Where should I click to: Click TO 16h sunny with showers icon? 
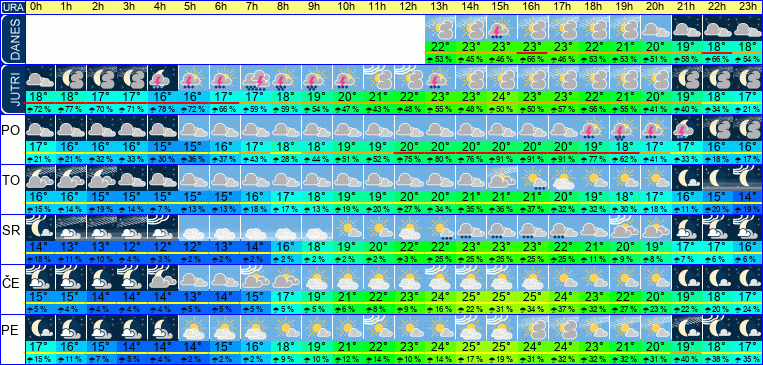point(532,178)
